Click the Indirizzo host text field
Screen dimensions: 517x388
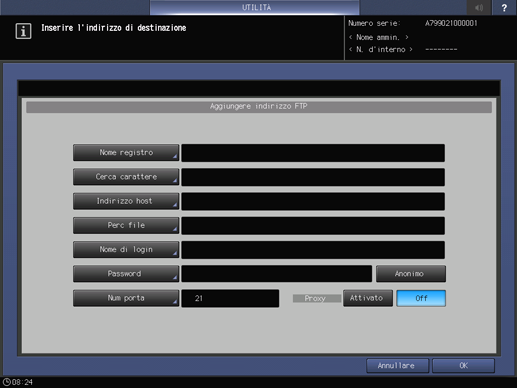pos(313,201)
